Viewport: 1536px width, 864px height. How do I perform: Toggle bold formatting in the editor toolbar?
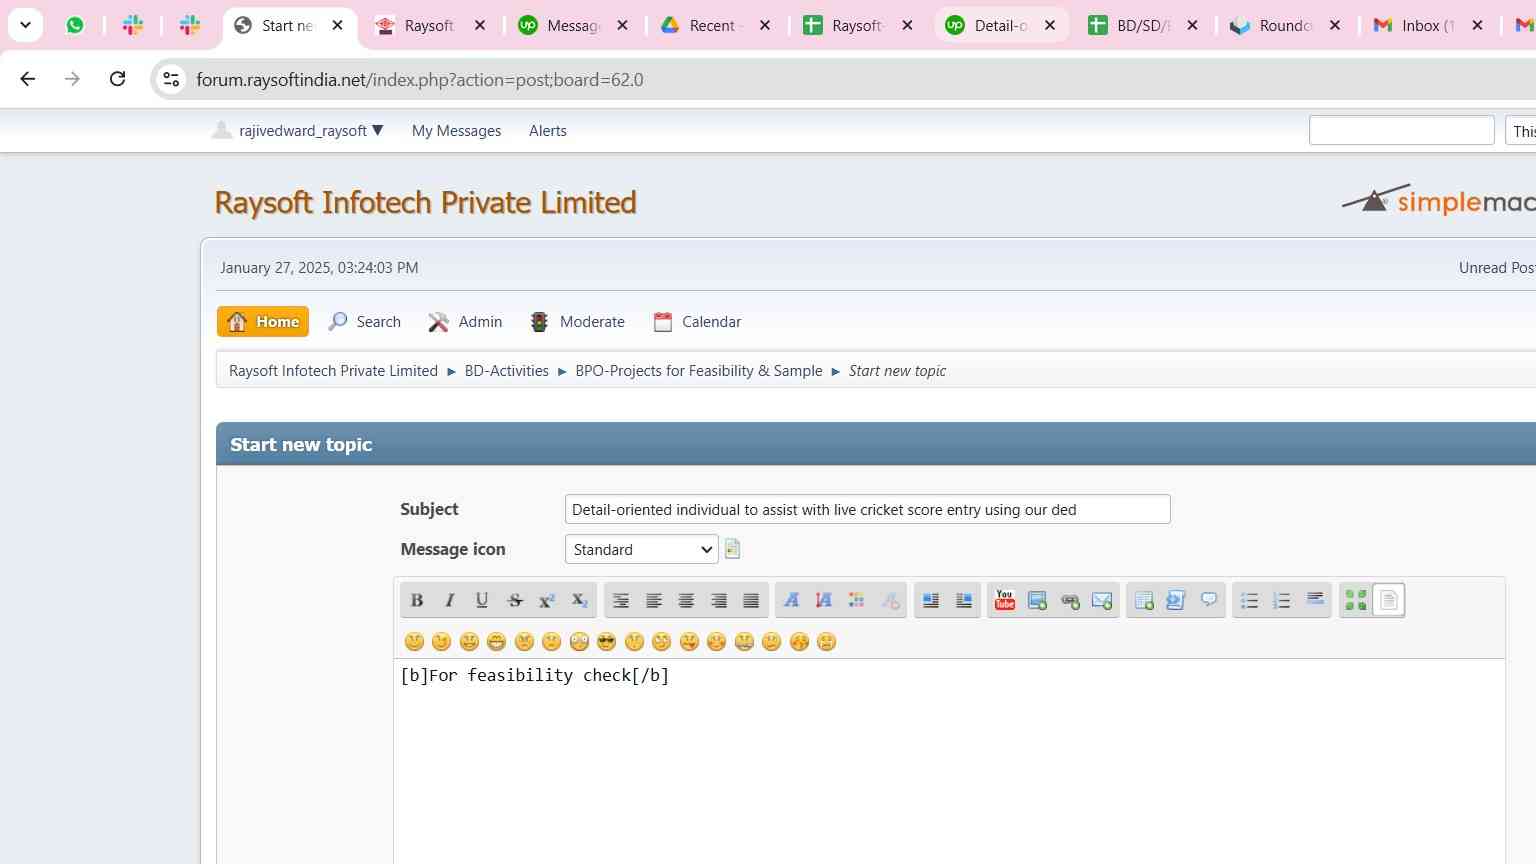[x=417, y=600]
